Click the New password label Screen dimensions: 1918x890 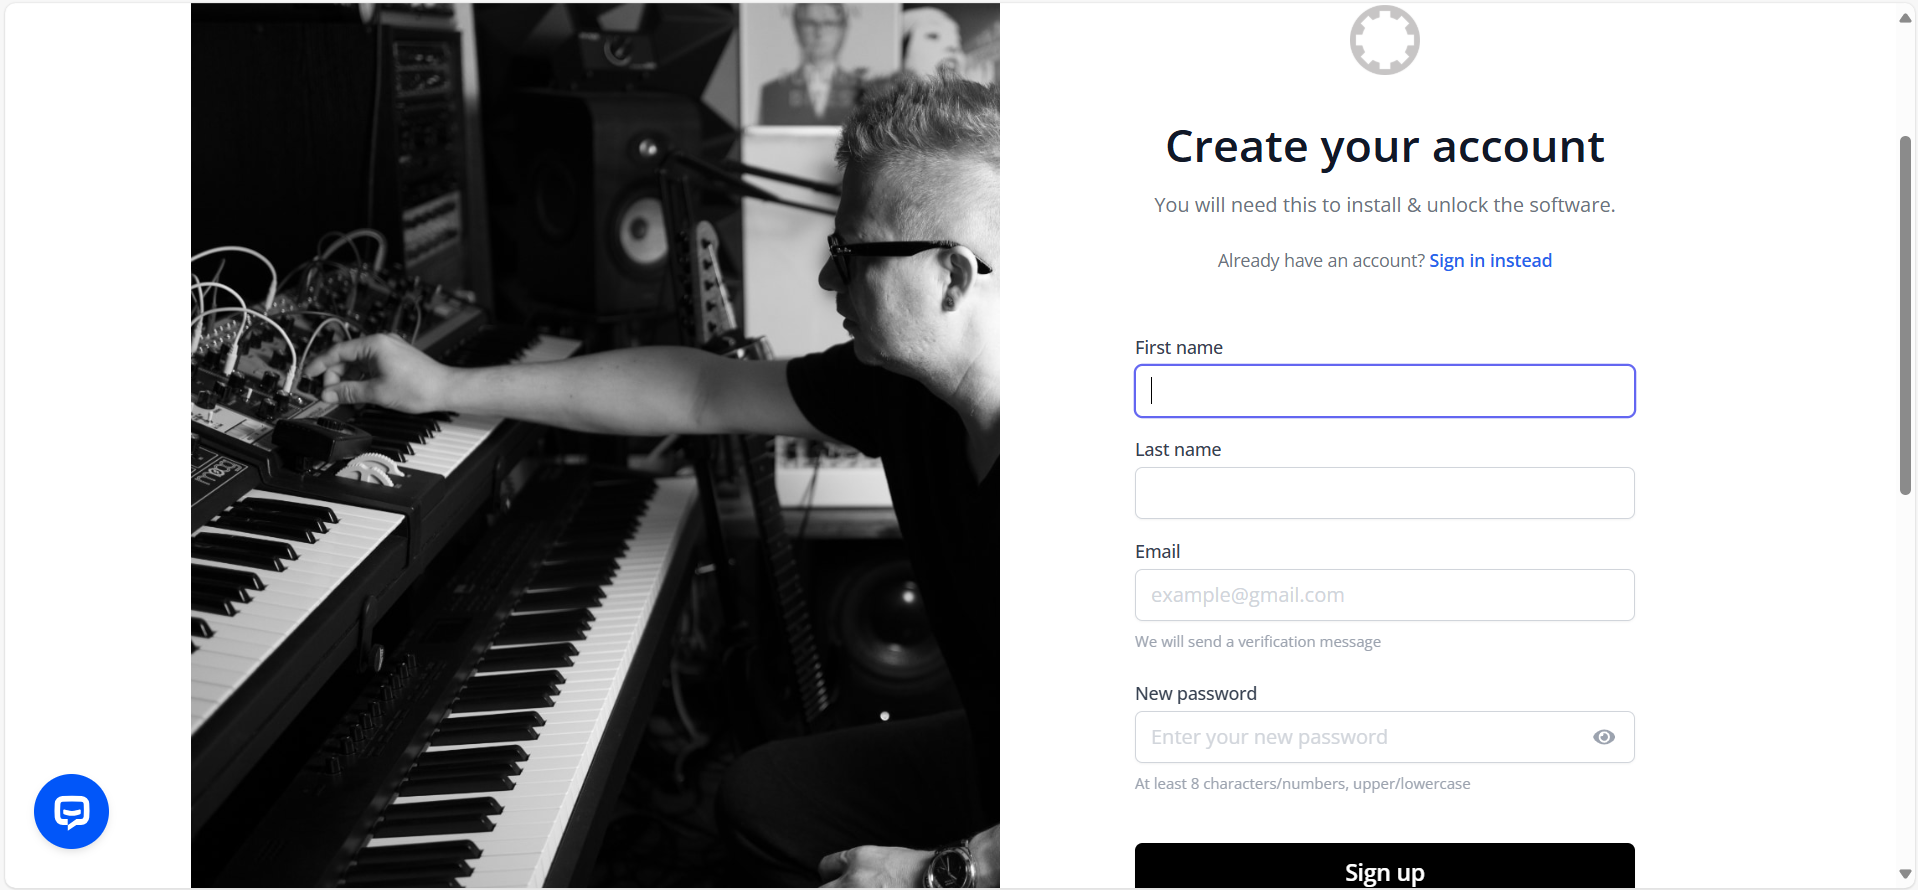pos(1196,694)
